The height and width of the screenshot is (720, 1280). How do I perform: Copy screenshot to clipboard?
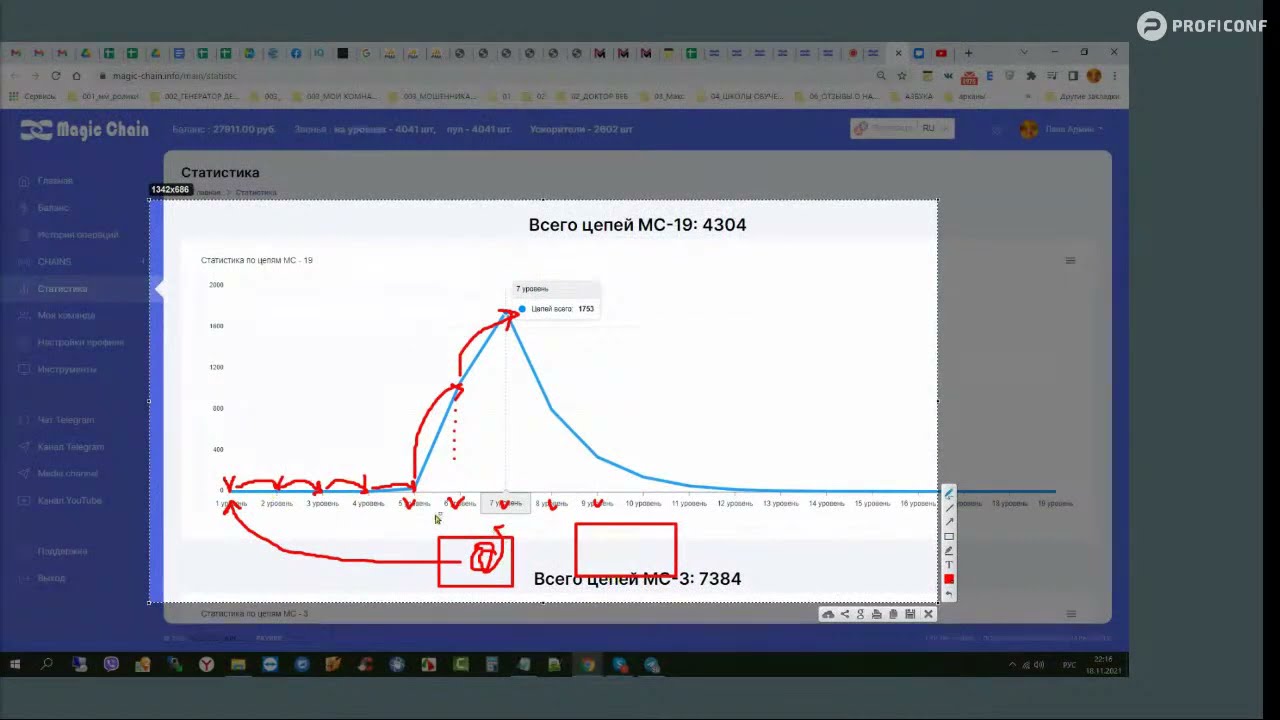click(893, 614)
